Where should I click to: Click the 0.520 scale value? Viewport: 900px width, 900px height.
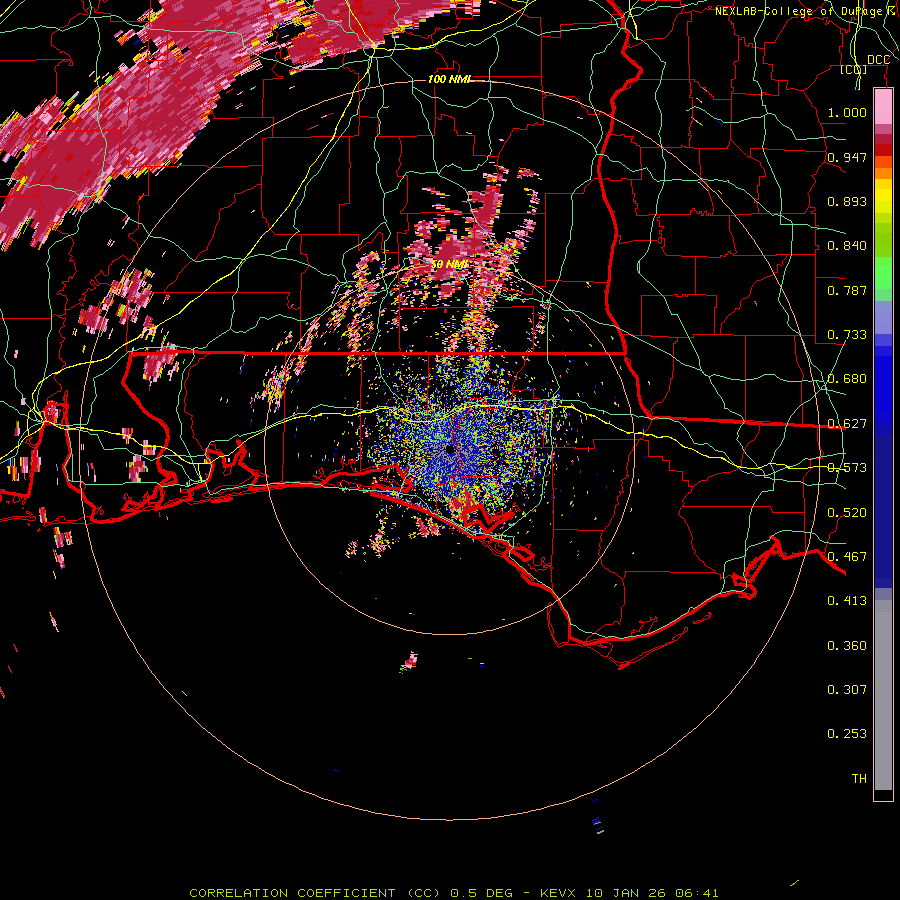tap(847, 513)
